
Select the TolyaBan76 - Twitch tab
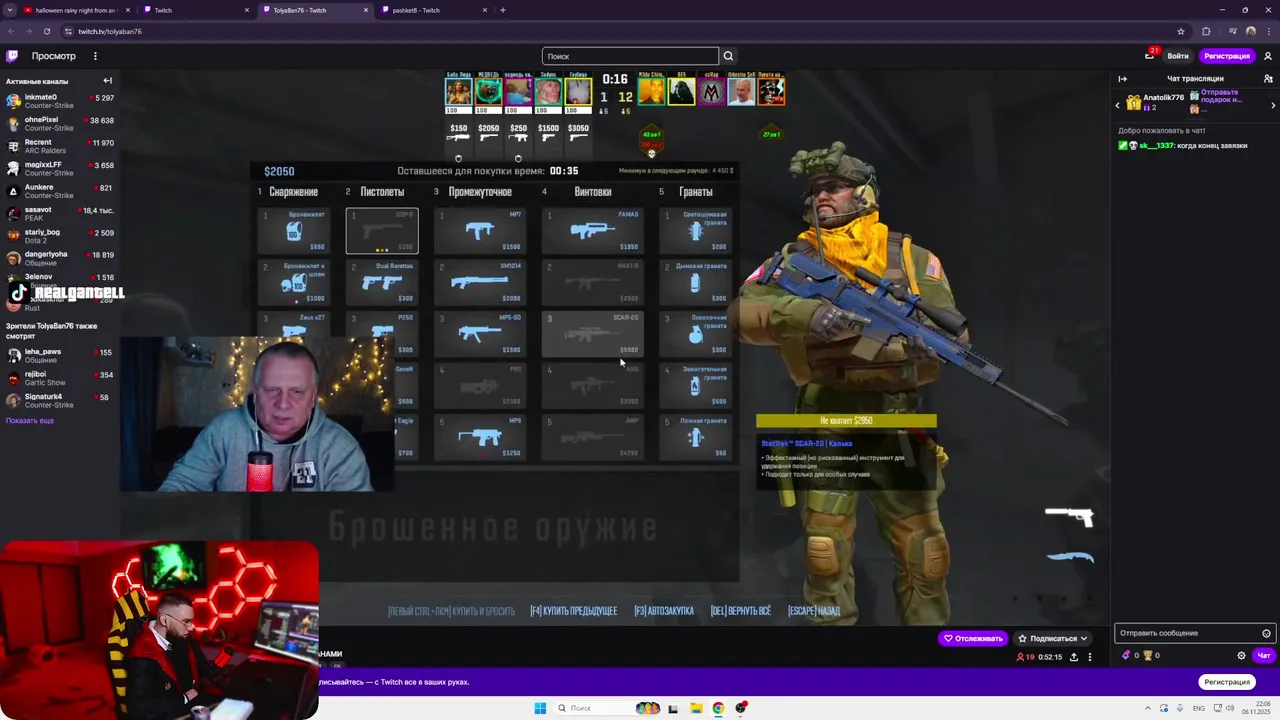(314, 10)
